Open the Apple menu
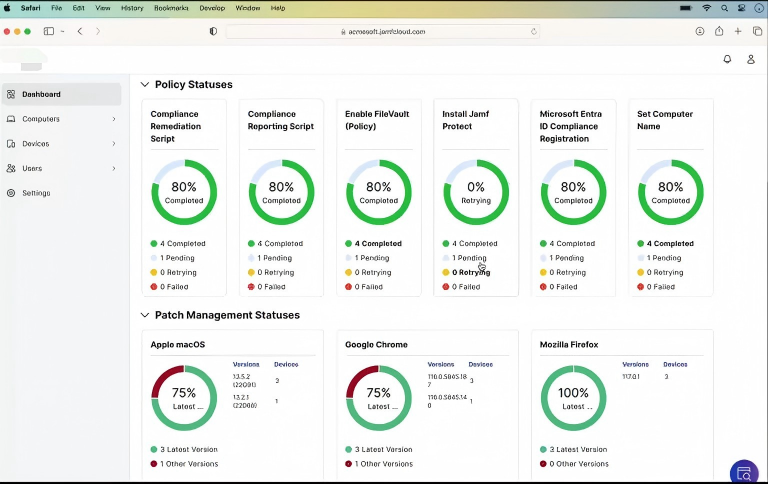This screenshot has height=484, width=768. [x=7, y=8]
